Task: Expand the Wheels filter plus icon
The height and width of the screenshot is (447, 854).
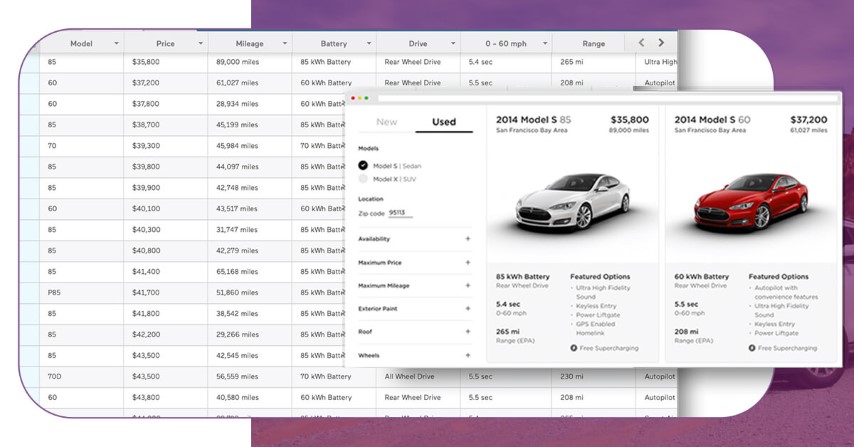Action: [467, 355]
